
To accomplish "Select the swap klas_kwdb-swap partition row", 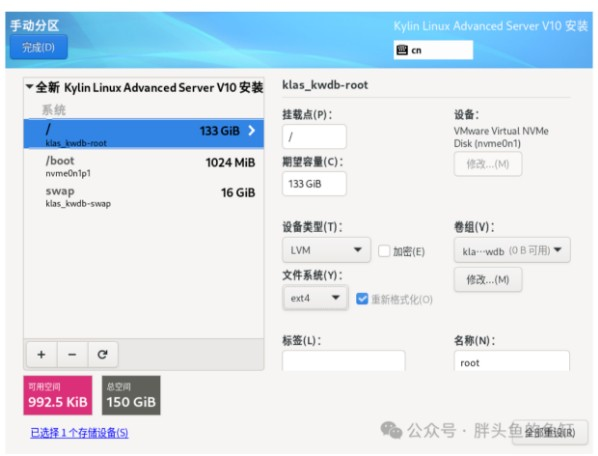I will [143, 196].
